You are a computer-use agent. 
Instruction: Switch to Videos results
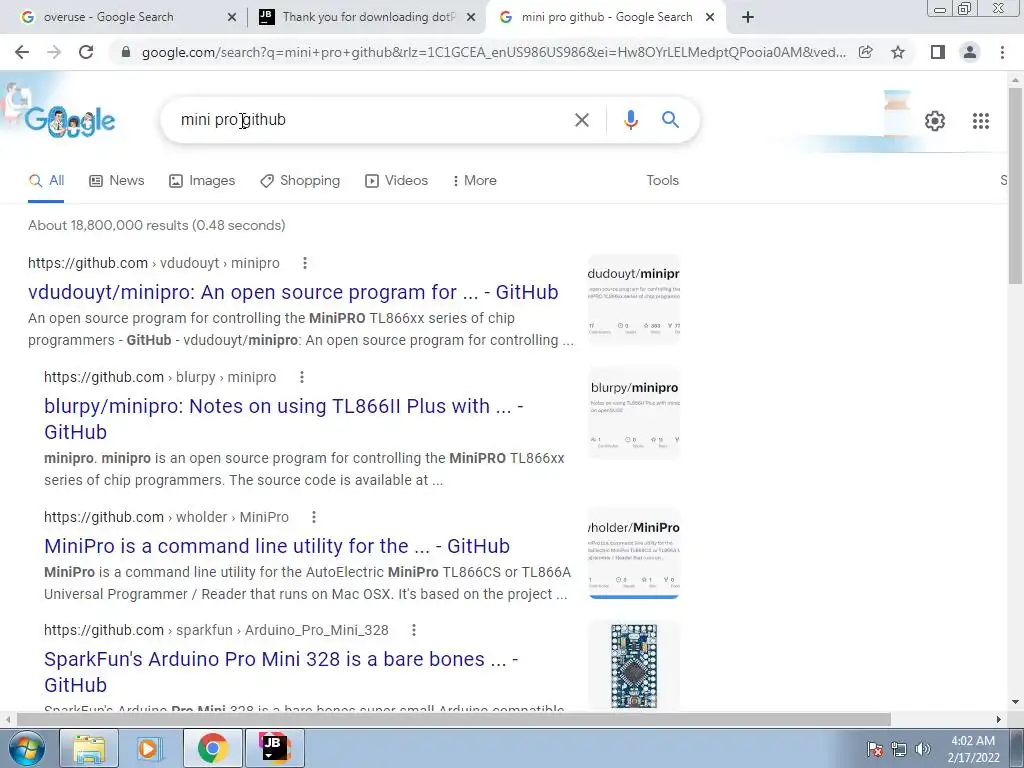click(396, 181)
